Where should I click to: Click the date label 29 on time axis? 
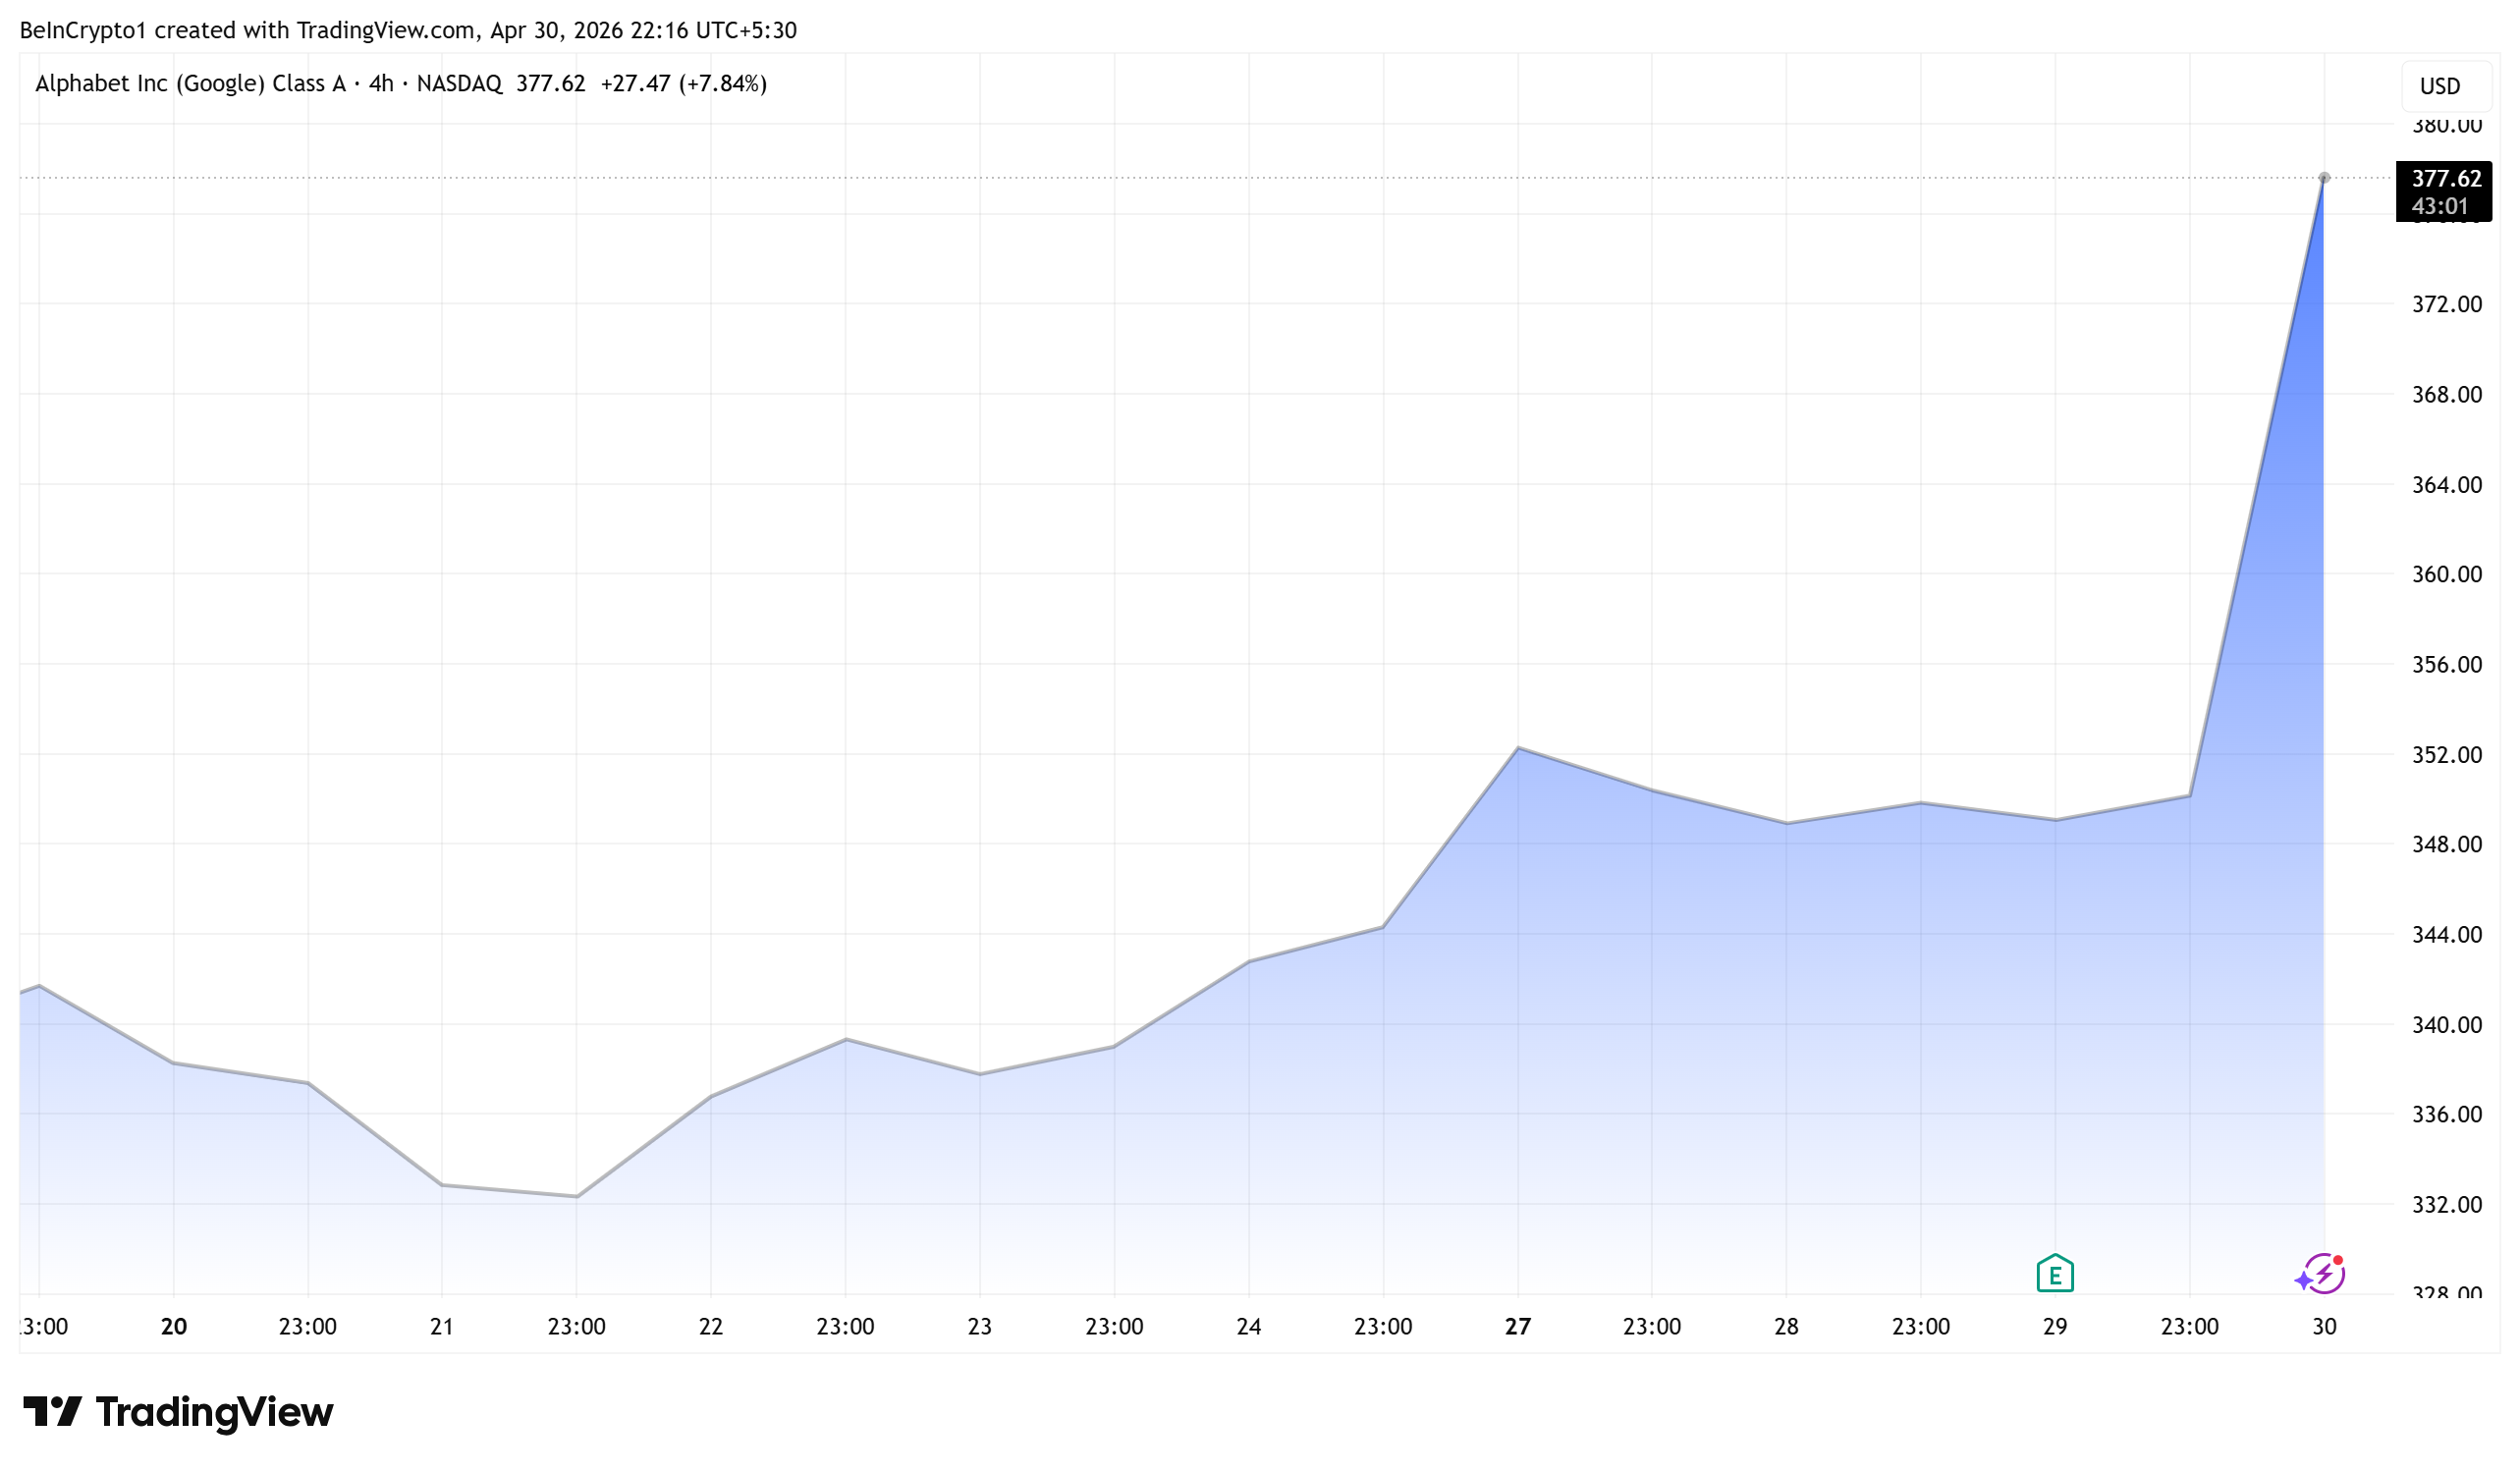coord(2055,1327)
